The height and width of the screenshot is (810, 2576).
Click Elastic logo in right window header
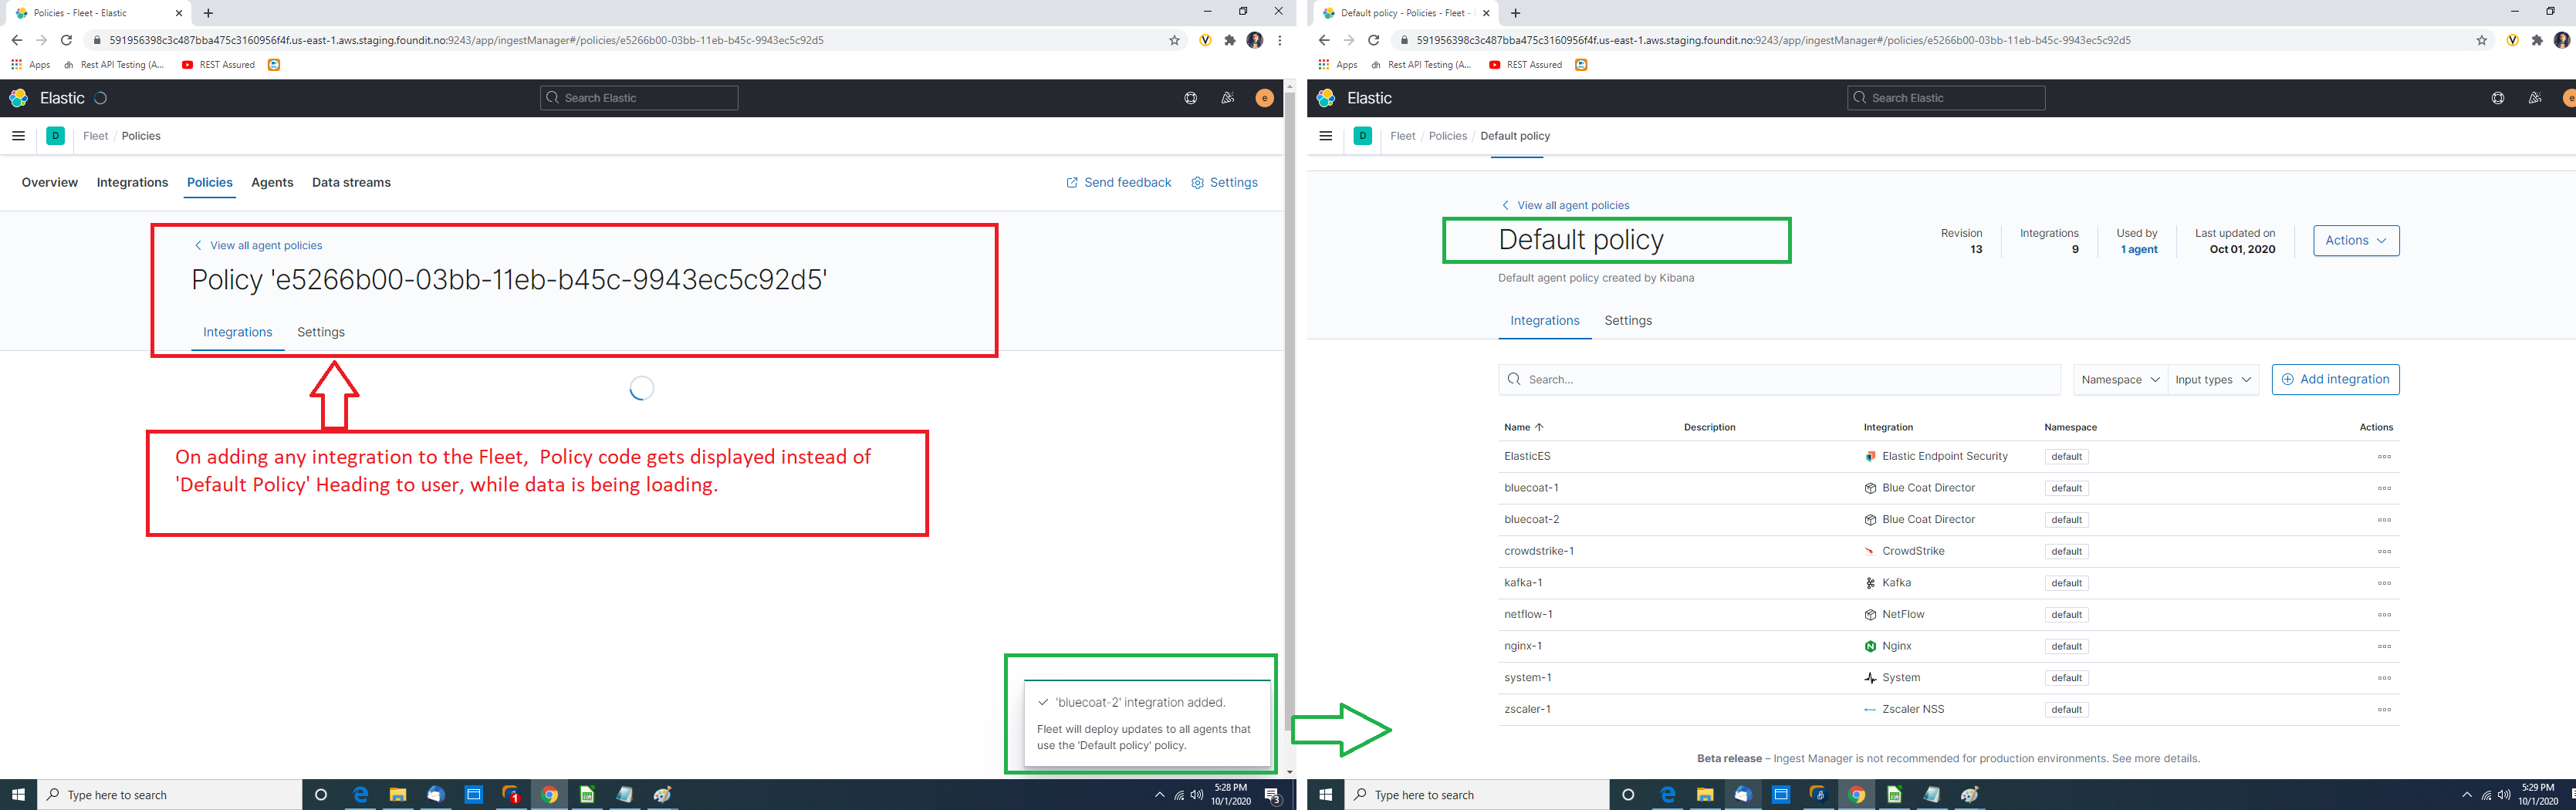click(1326, 98)
